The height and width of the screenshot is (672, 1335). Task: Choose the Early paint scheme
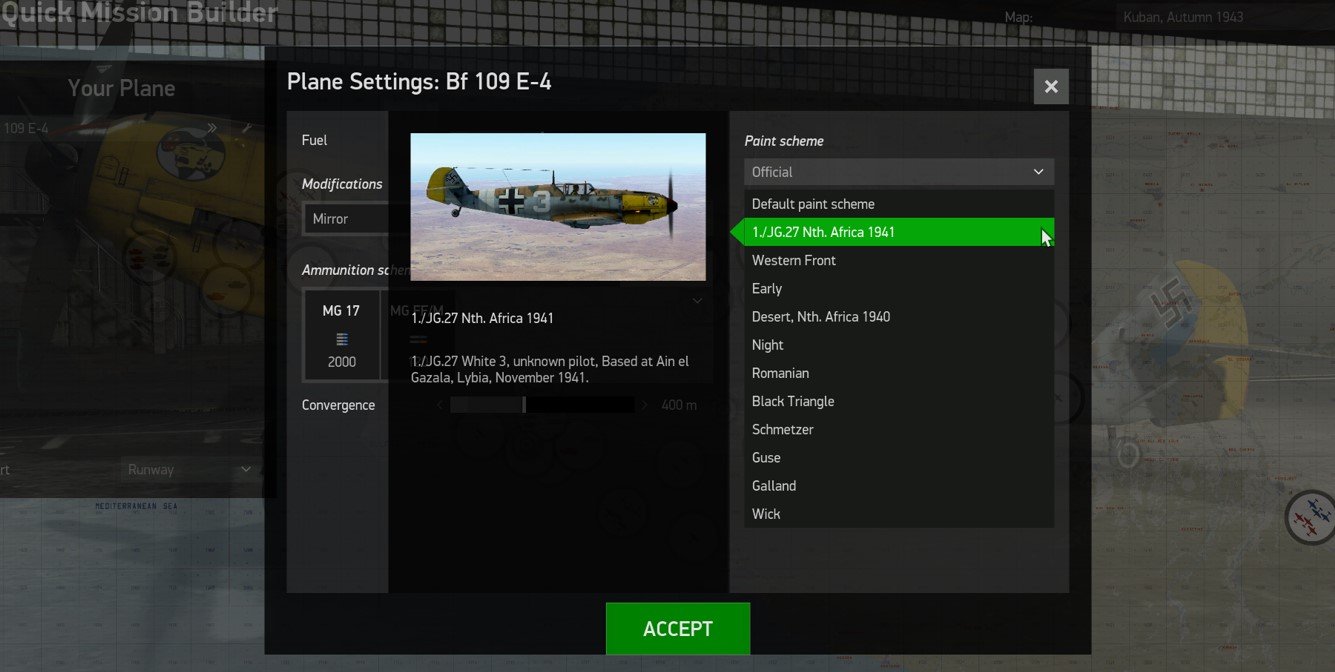pyautogui.click(x=899, y=288)
